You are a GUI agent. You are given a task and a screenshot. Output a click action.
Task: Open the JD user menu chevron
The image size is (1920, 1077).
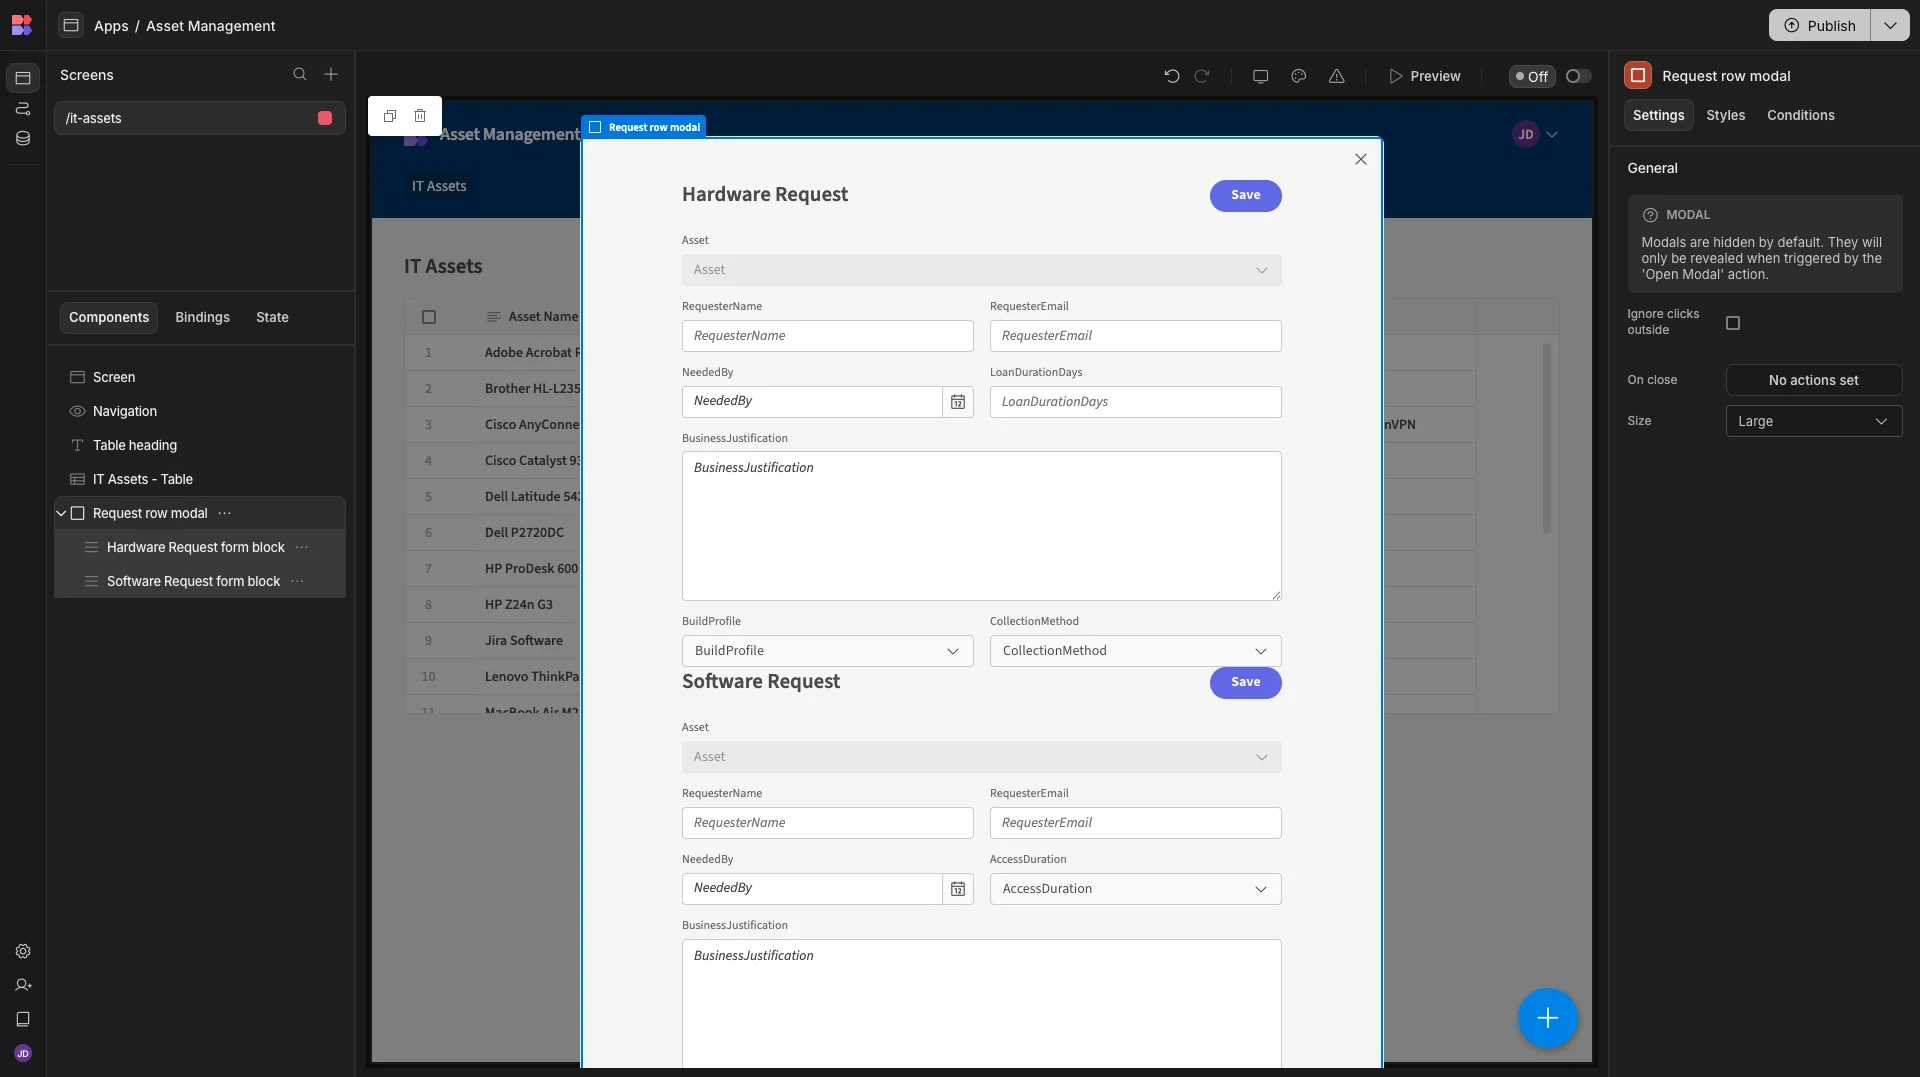[1552, 134]
